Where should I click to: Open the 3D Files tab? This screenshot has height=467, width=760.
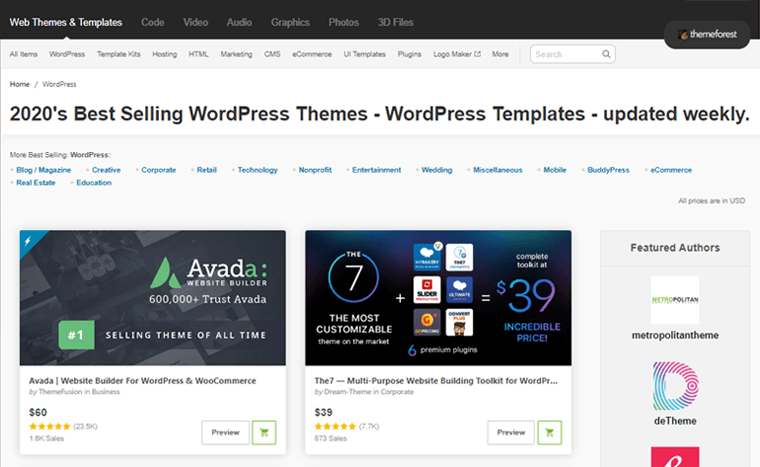pyautogui.click(x=396, y=22)
